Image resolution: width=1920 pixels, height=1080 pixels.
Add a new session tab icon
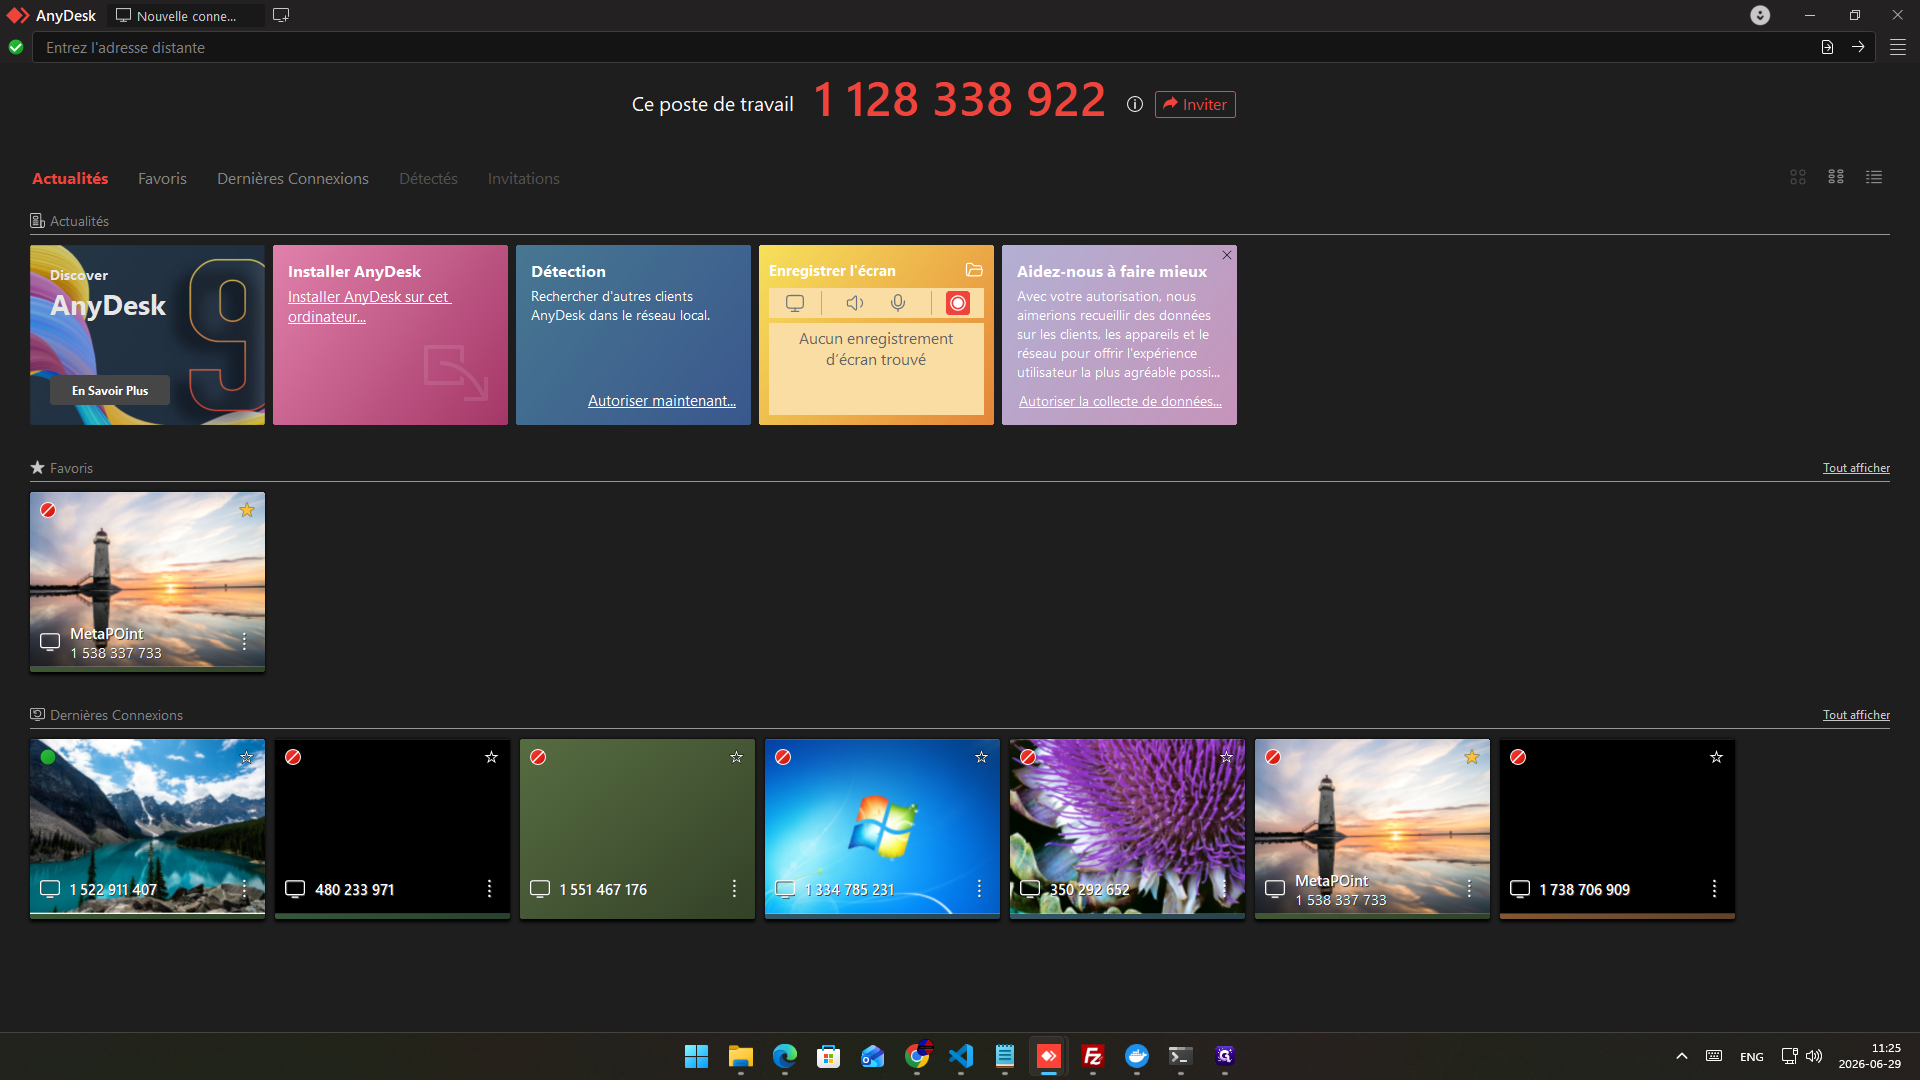click(x=281, y=15)
